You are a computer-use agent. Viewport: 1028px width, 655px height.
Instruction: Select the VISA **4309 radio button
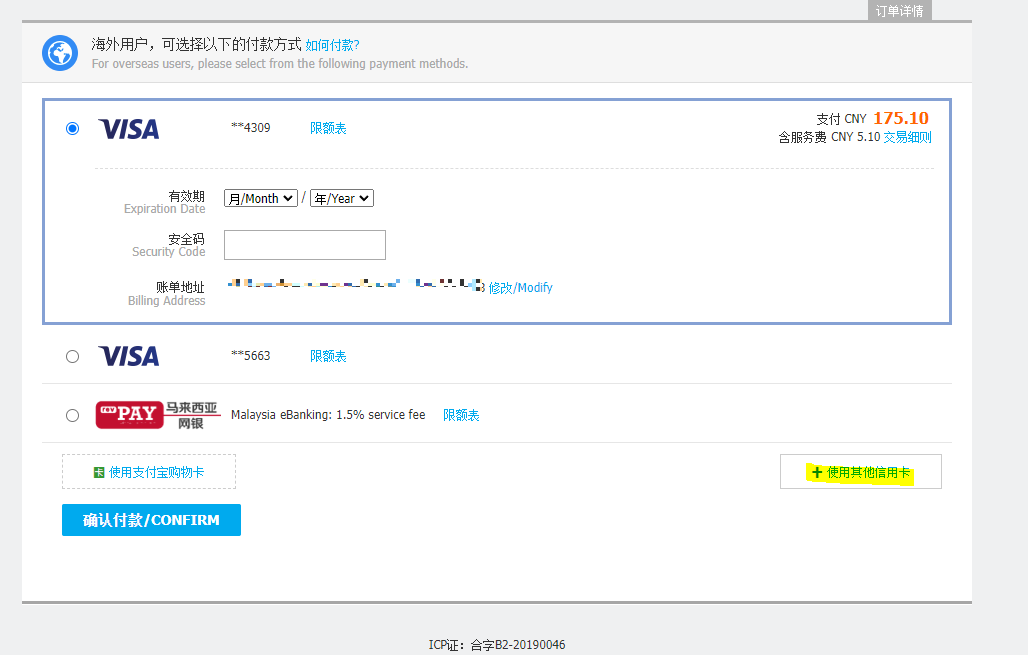point(72,129)
